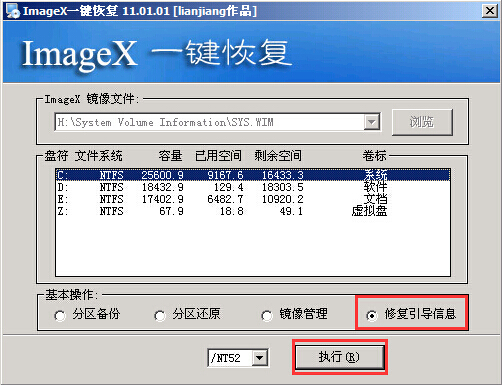Click the 执行(R) button
Image resolution: width=502 pixels, height=385 pixels.
coord(340,357)
